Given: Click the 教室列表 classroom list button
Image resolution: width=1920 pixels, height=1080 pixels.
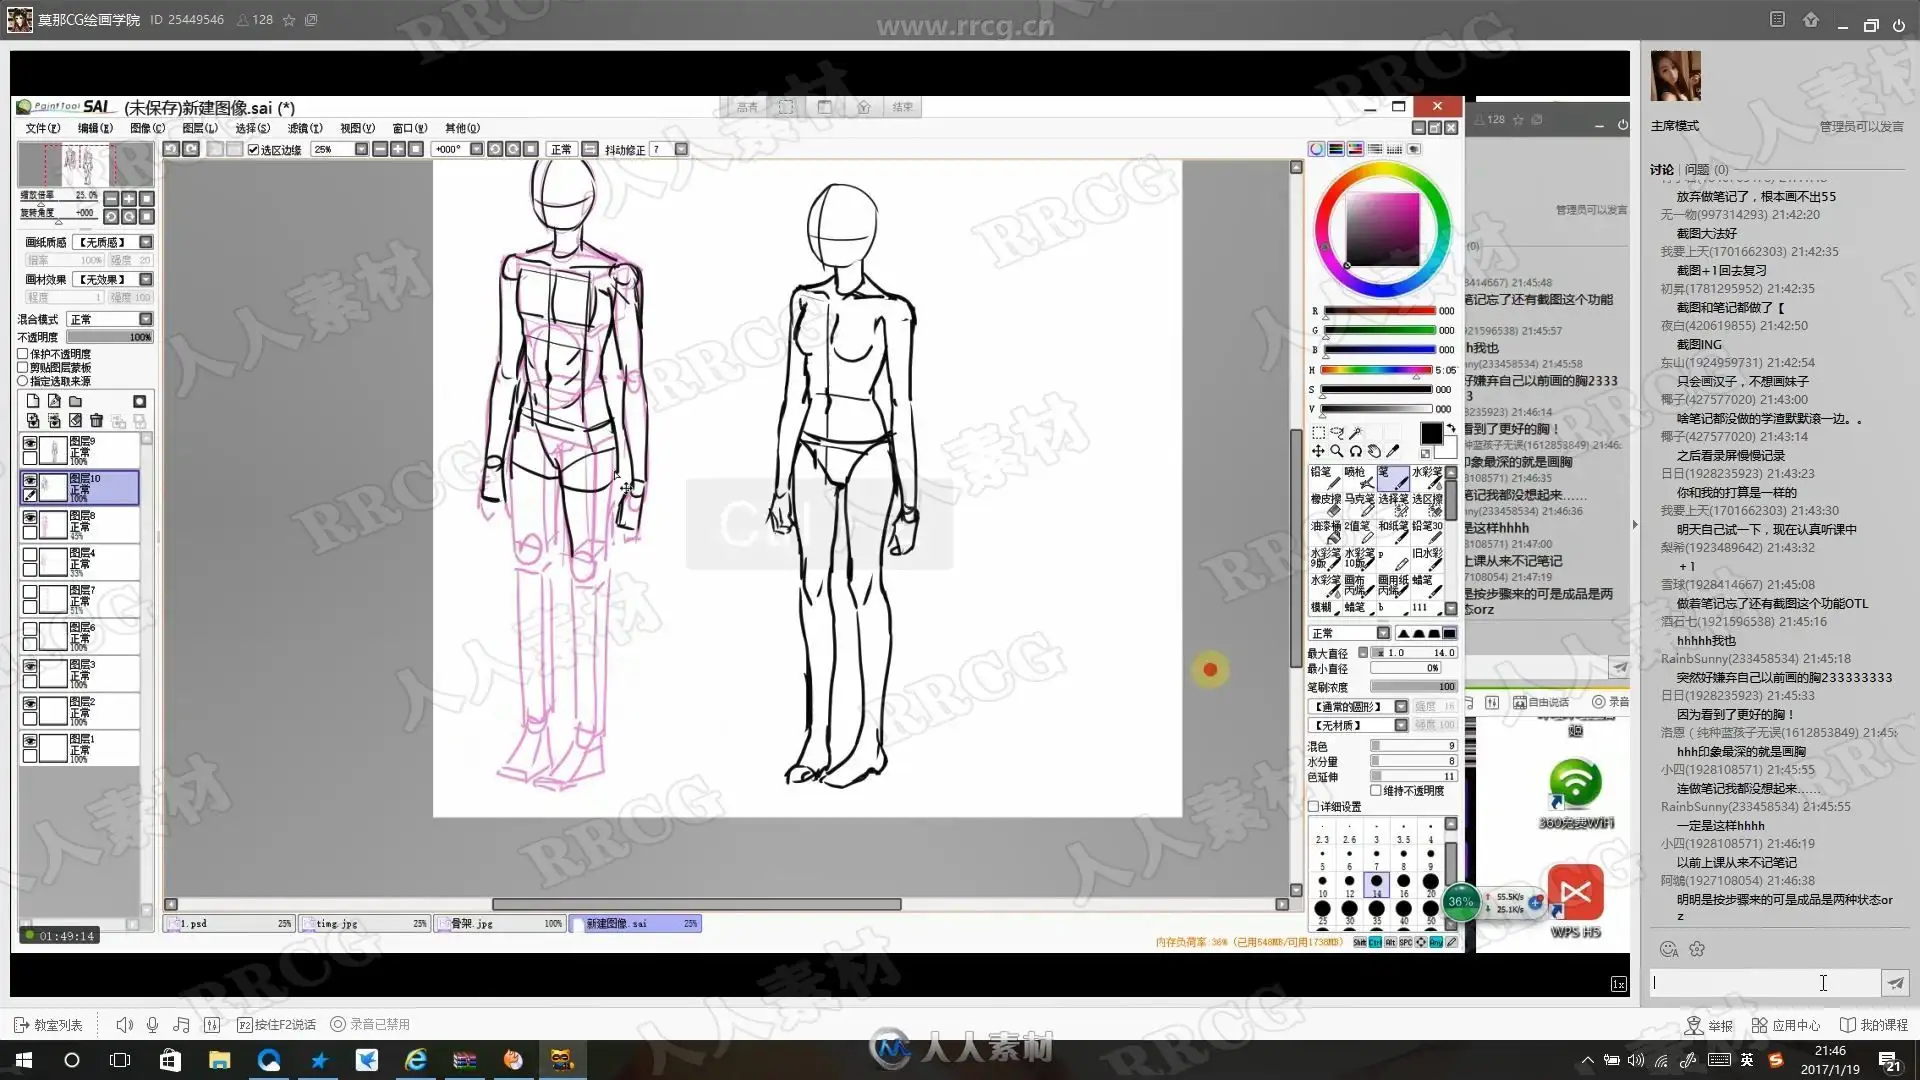Looking at the screenshot, I should [48, 1025].
